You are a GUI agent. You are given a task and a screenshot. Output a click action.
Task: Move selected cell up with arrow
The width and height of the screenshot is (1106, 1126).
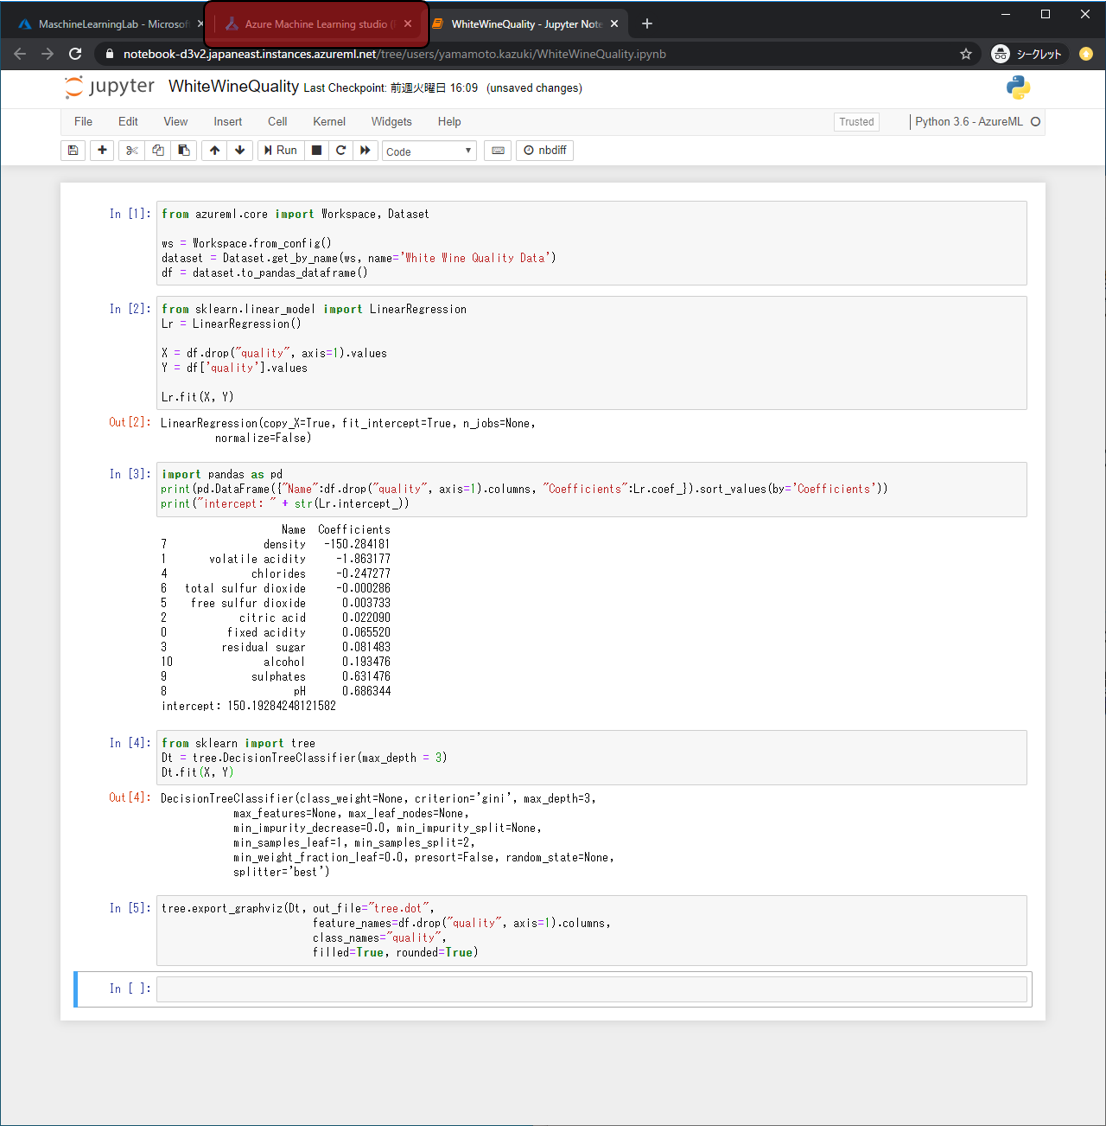(215, 150)
